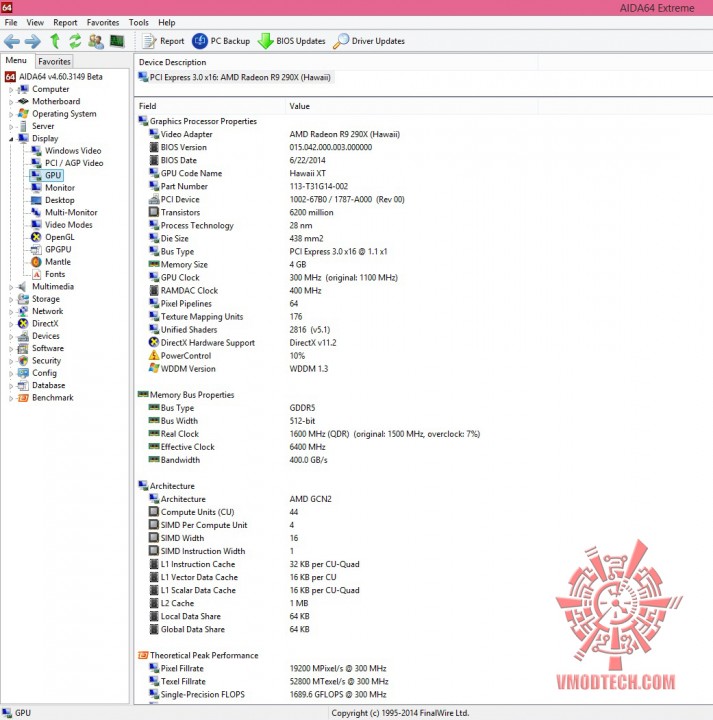
Task: Move up one level with green up arrow
Action: pos(55,41)
